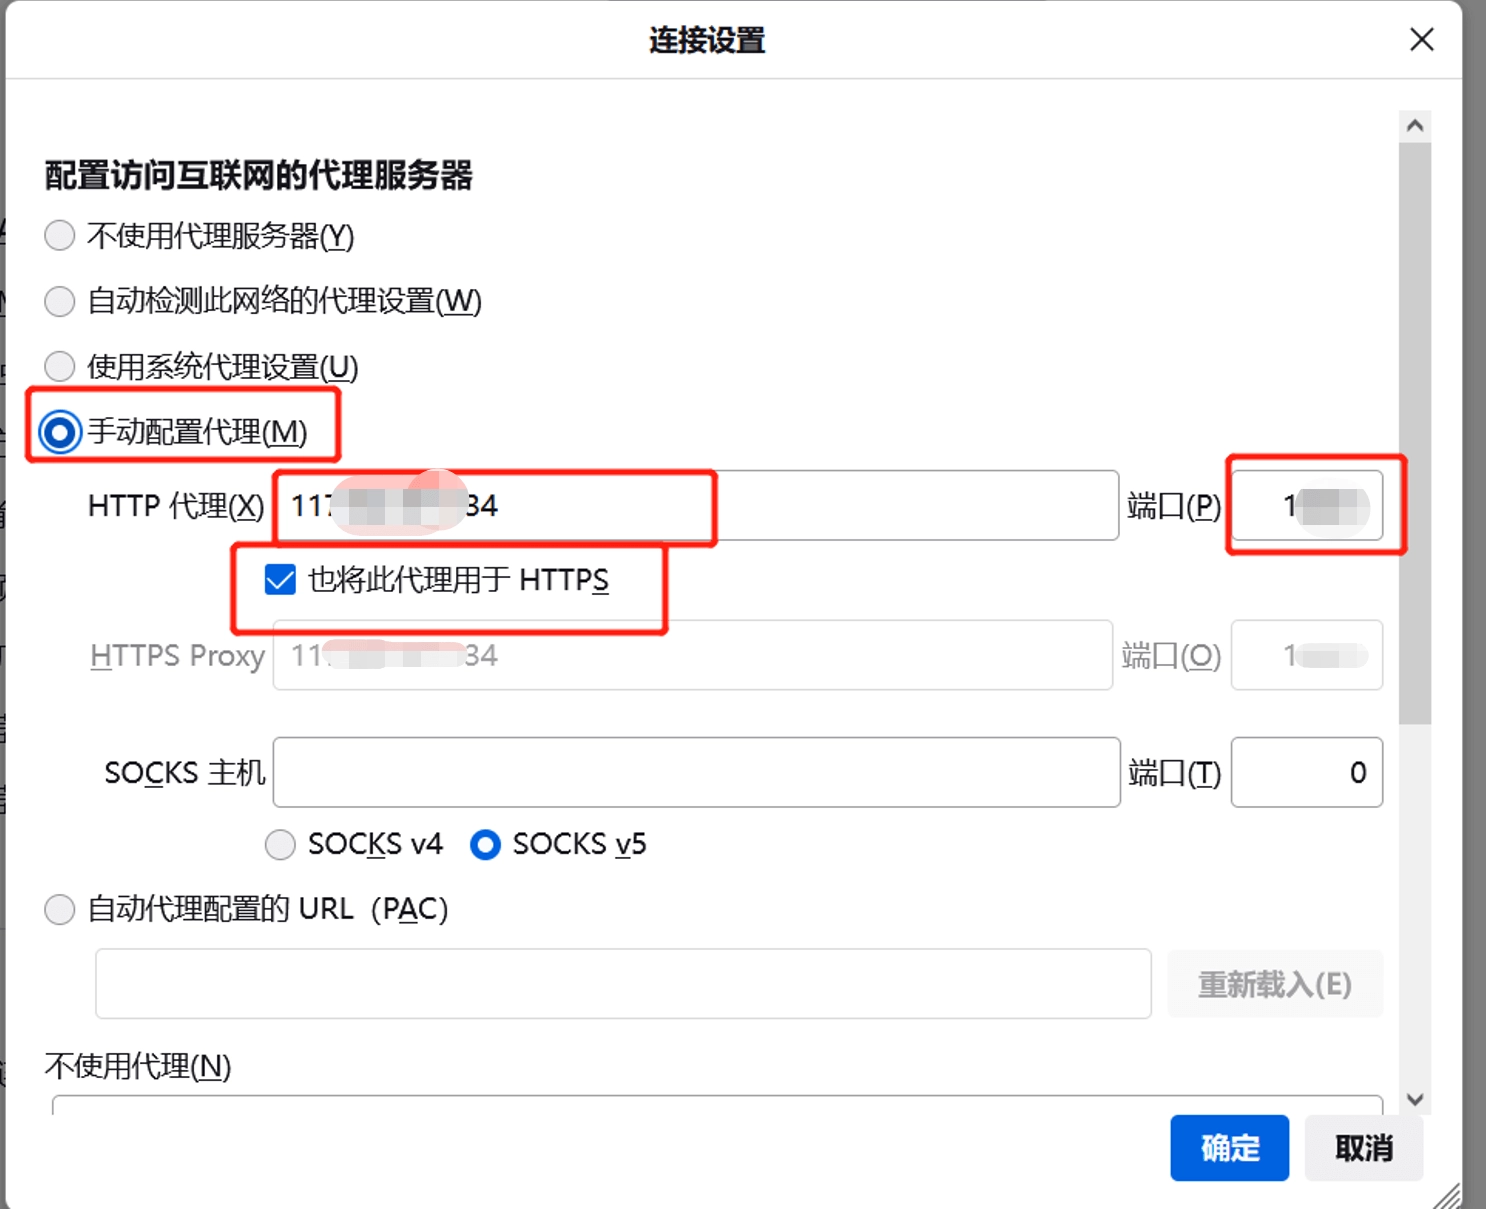Uncheck 也将此代理用于 HTTPS checkbox
The width and height of the screenshot is (1486, 1209).
click(x=280, y=580)
